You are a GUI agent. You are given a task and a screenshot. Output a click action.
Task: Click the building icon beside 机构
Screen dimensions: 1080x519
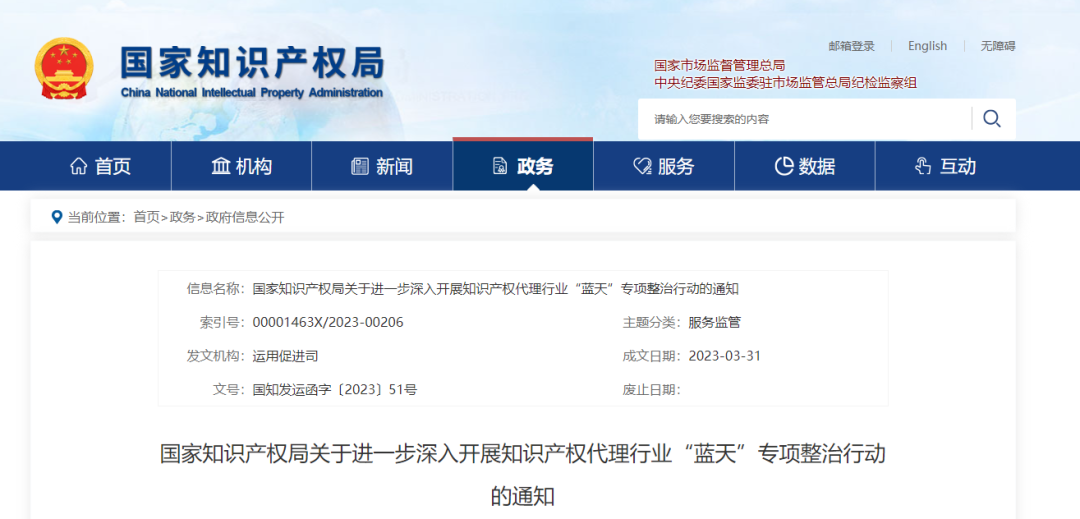(x=220, y=166)
